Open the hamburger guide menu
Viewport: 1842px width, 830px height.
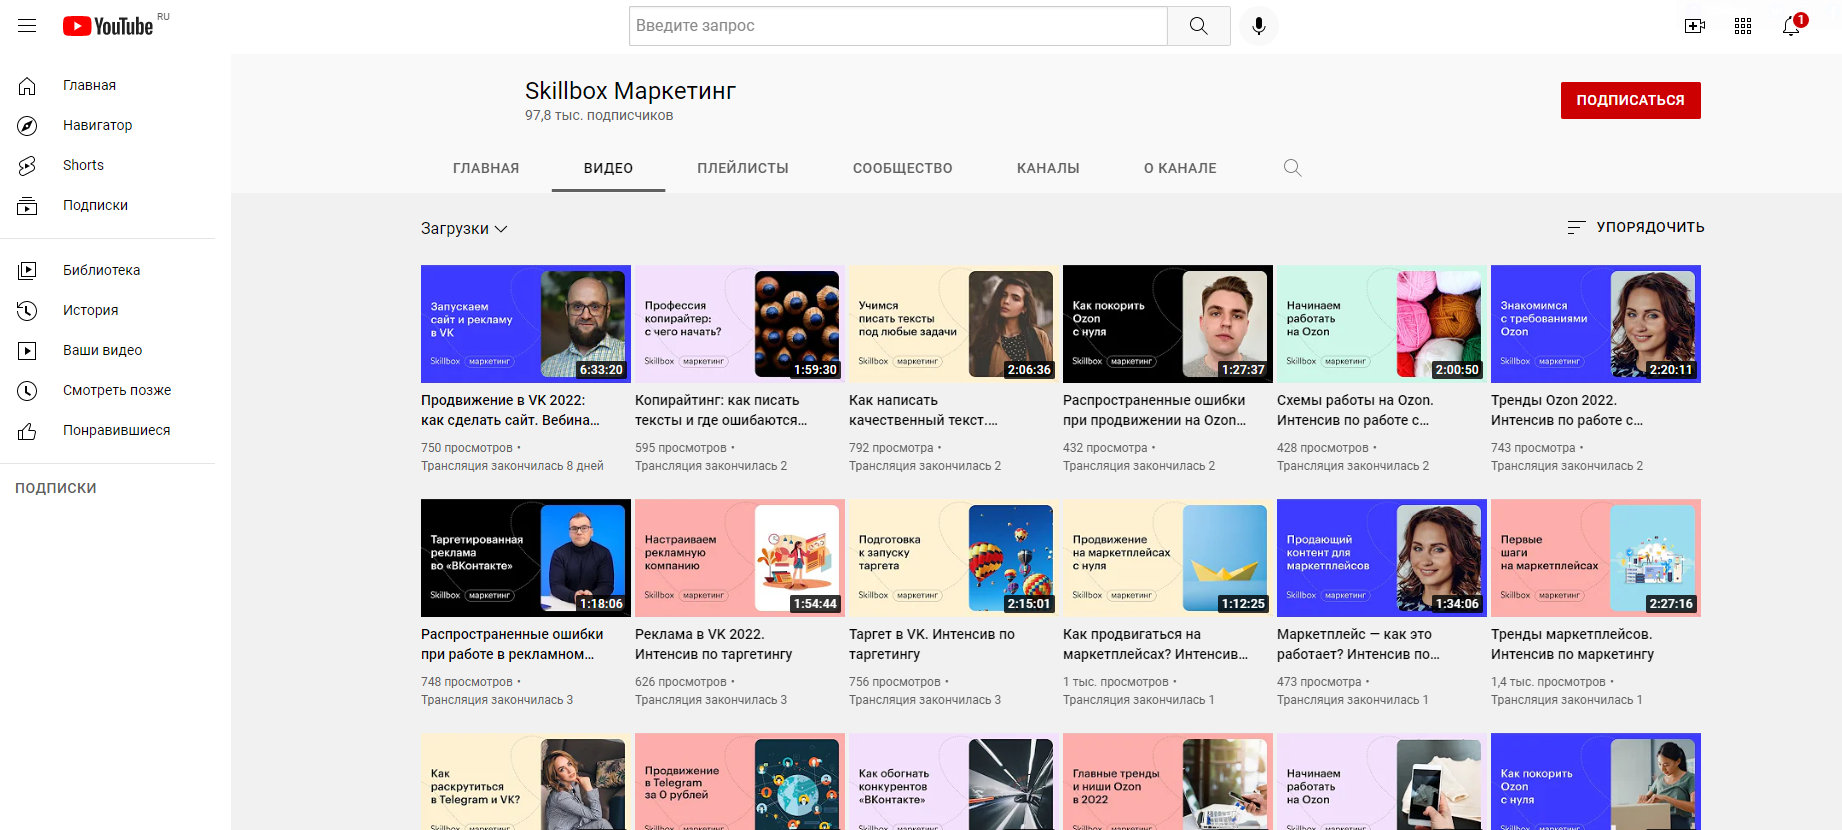coord(27,26)
